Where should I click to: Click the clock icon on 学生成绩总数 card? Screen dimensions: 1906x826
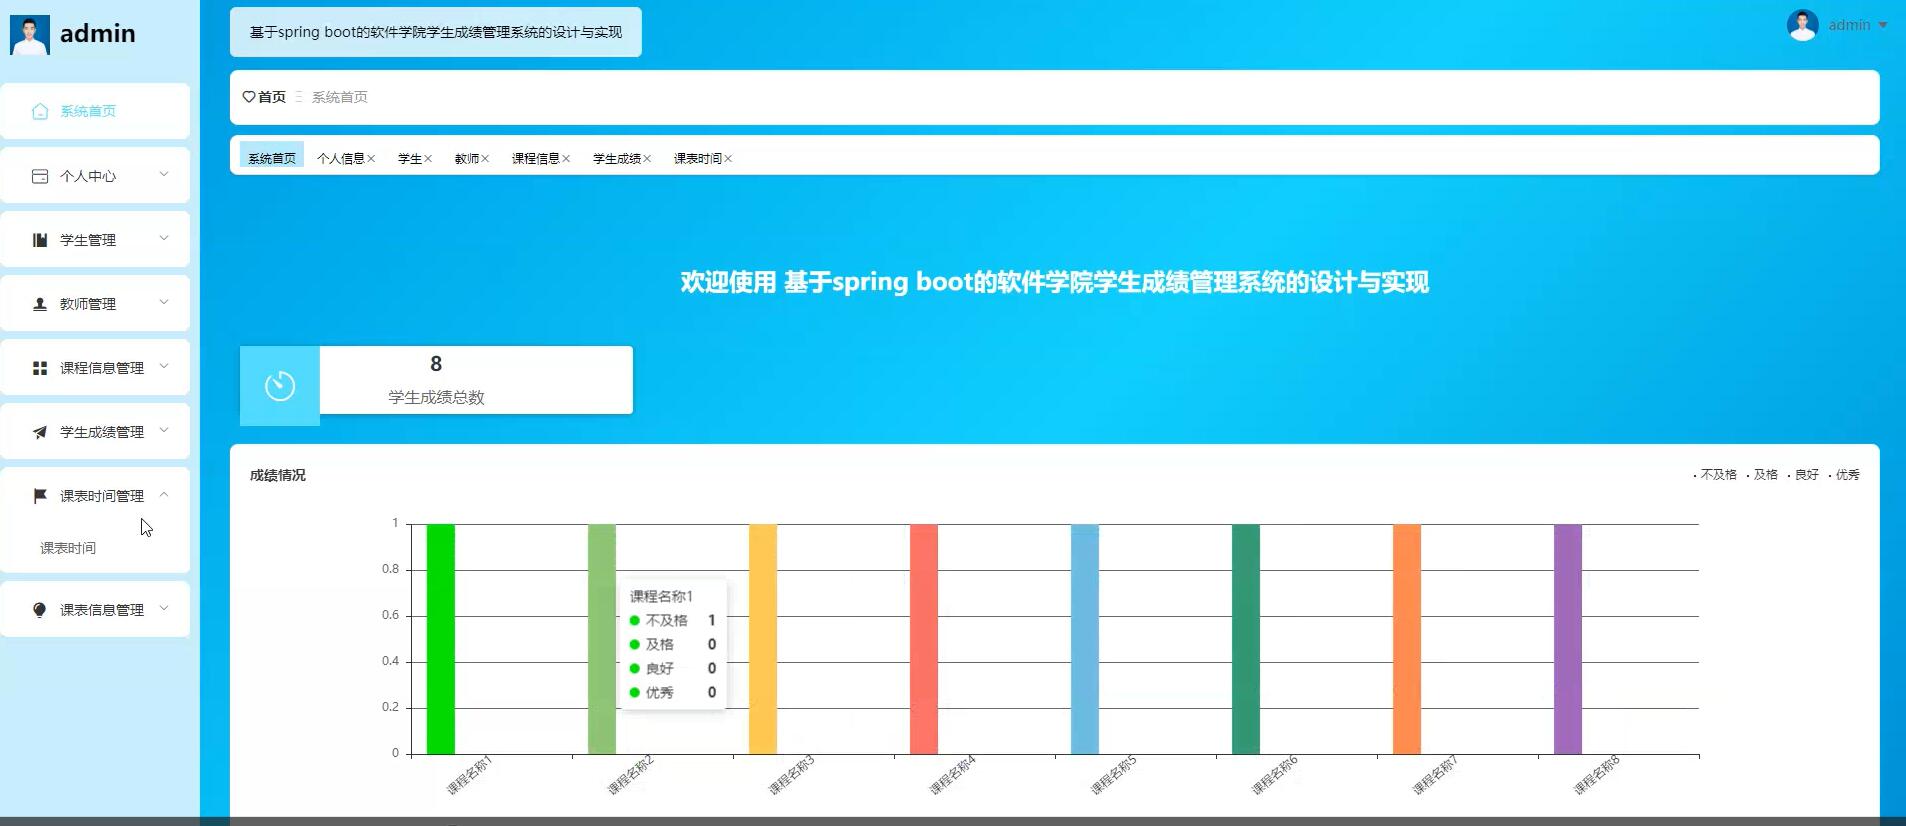click(x=280, y=385)
